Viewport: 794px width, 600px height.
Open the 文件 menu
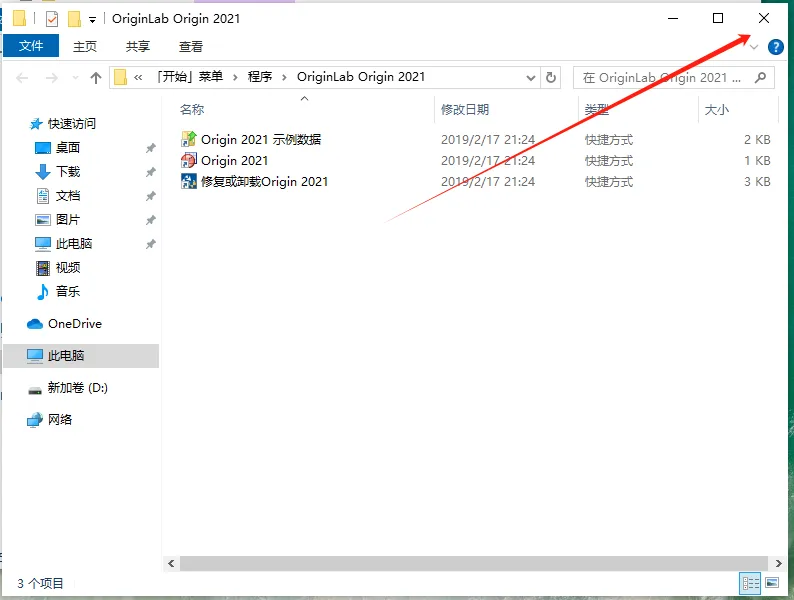[x=31, y=46]
